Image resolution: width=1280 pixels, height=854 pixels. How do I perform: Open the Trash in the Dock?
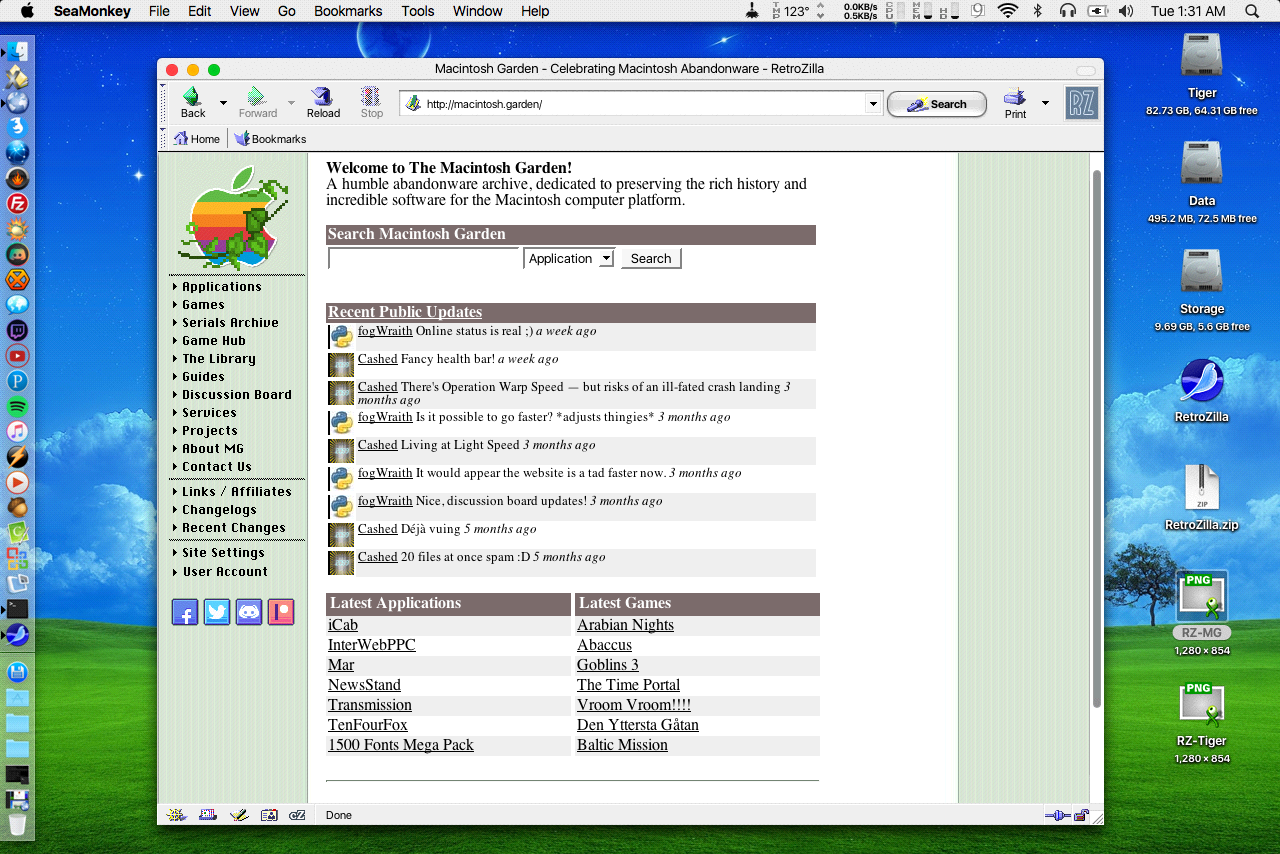(17, 824)
